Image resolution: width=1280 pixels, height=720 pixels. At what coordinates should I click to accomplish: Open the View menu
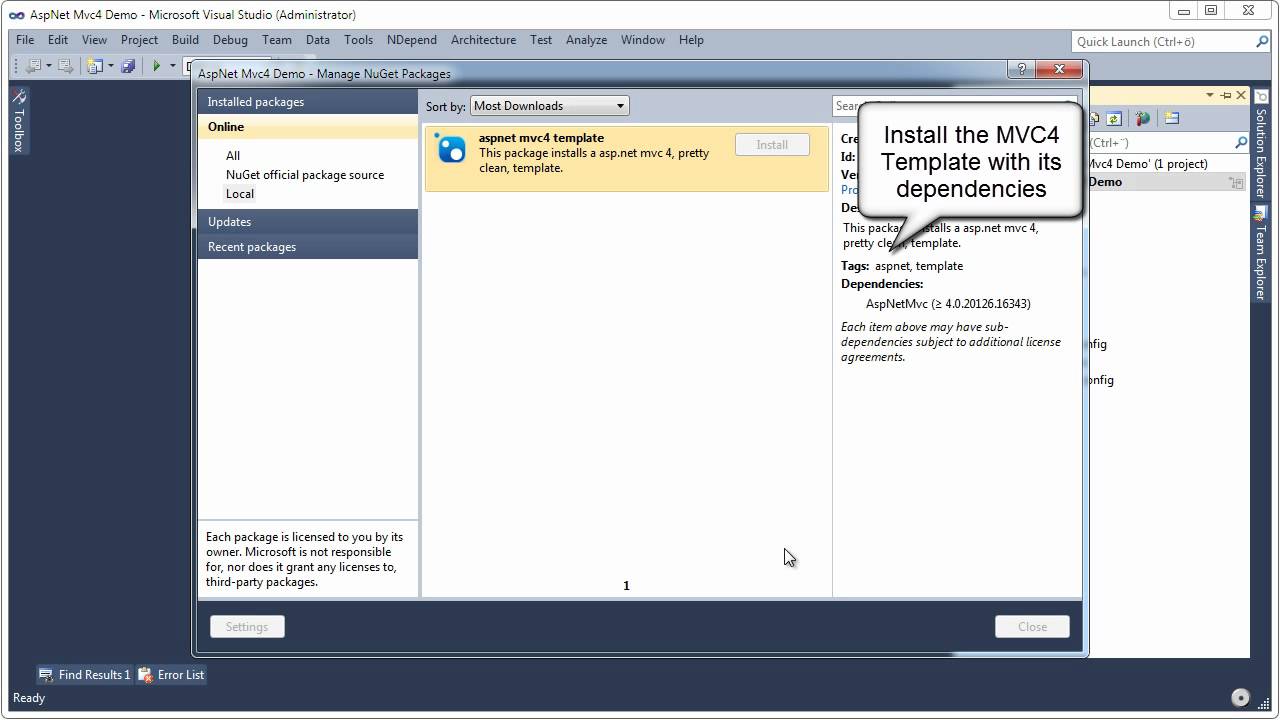(x=94, y=40)
